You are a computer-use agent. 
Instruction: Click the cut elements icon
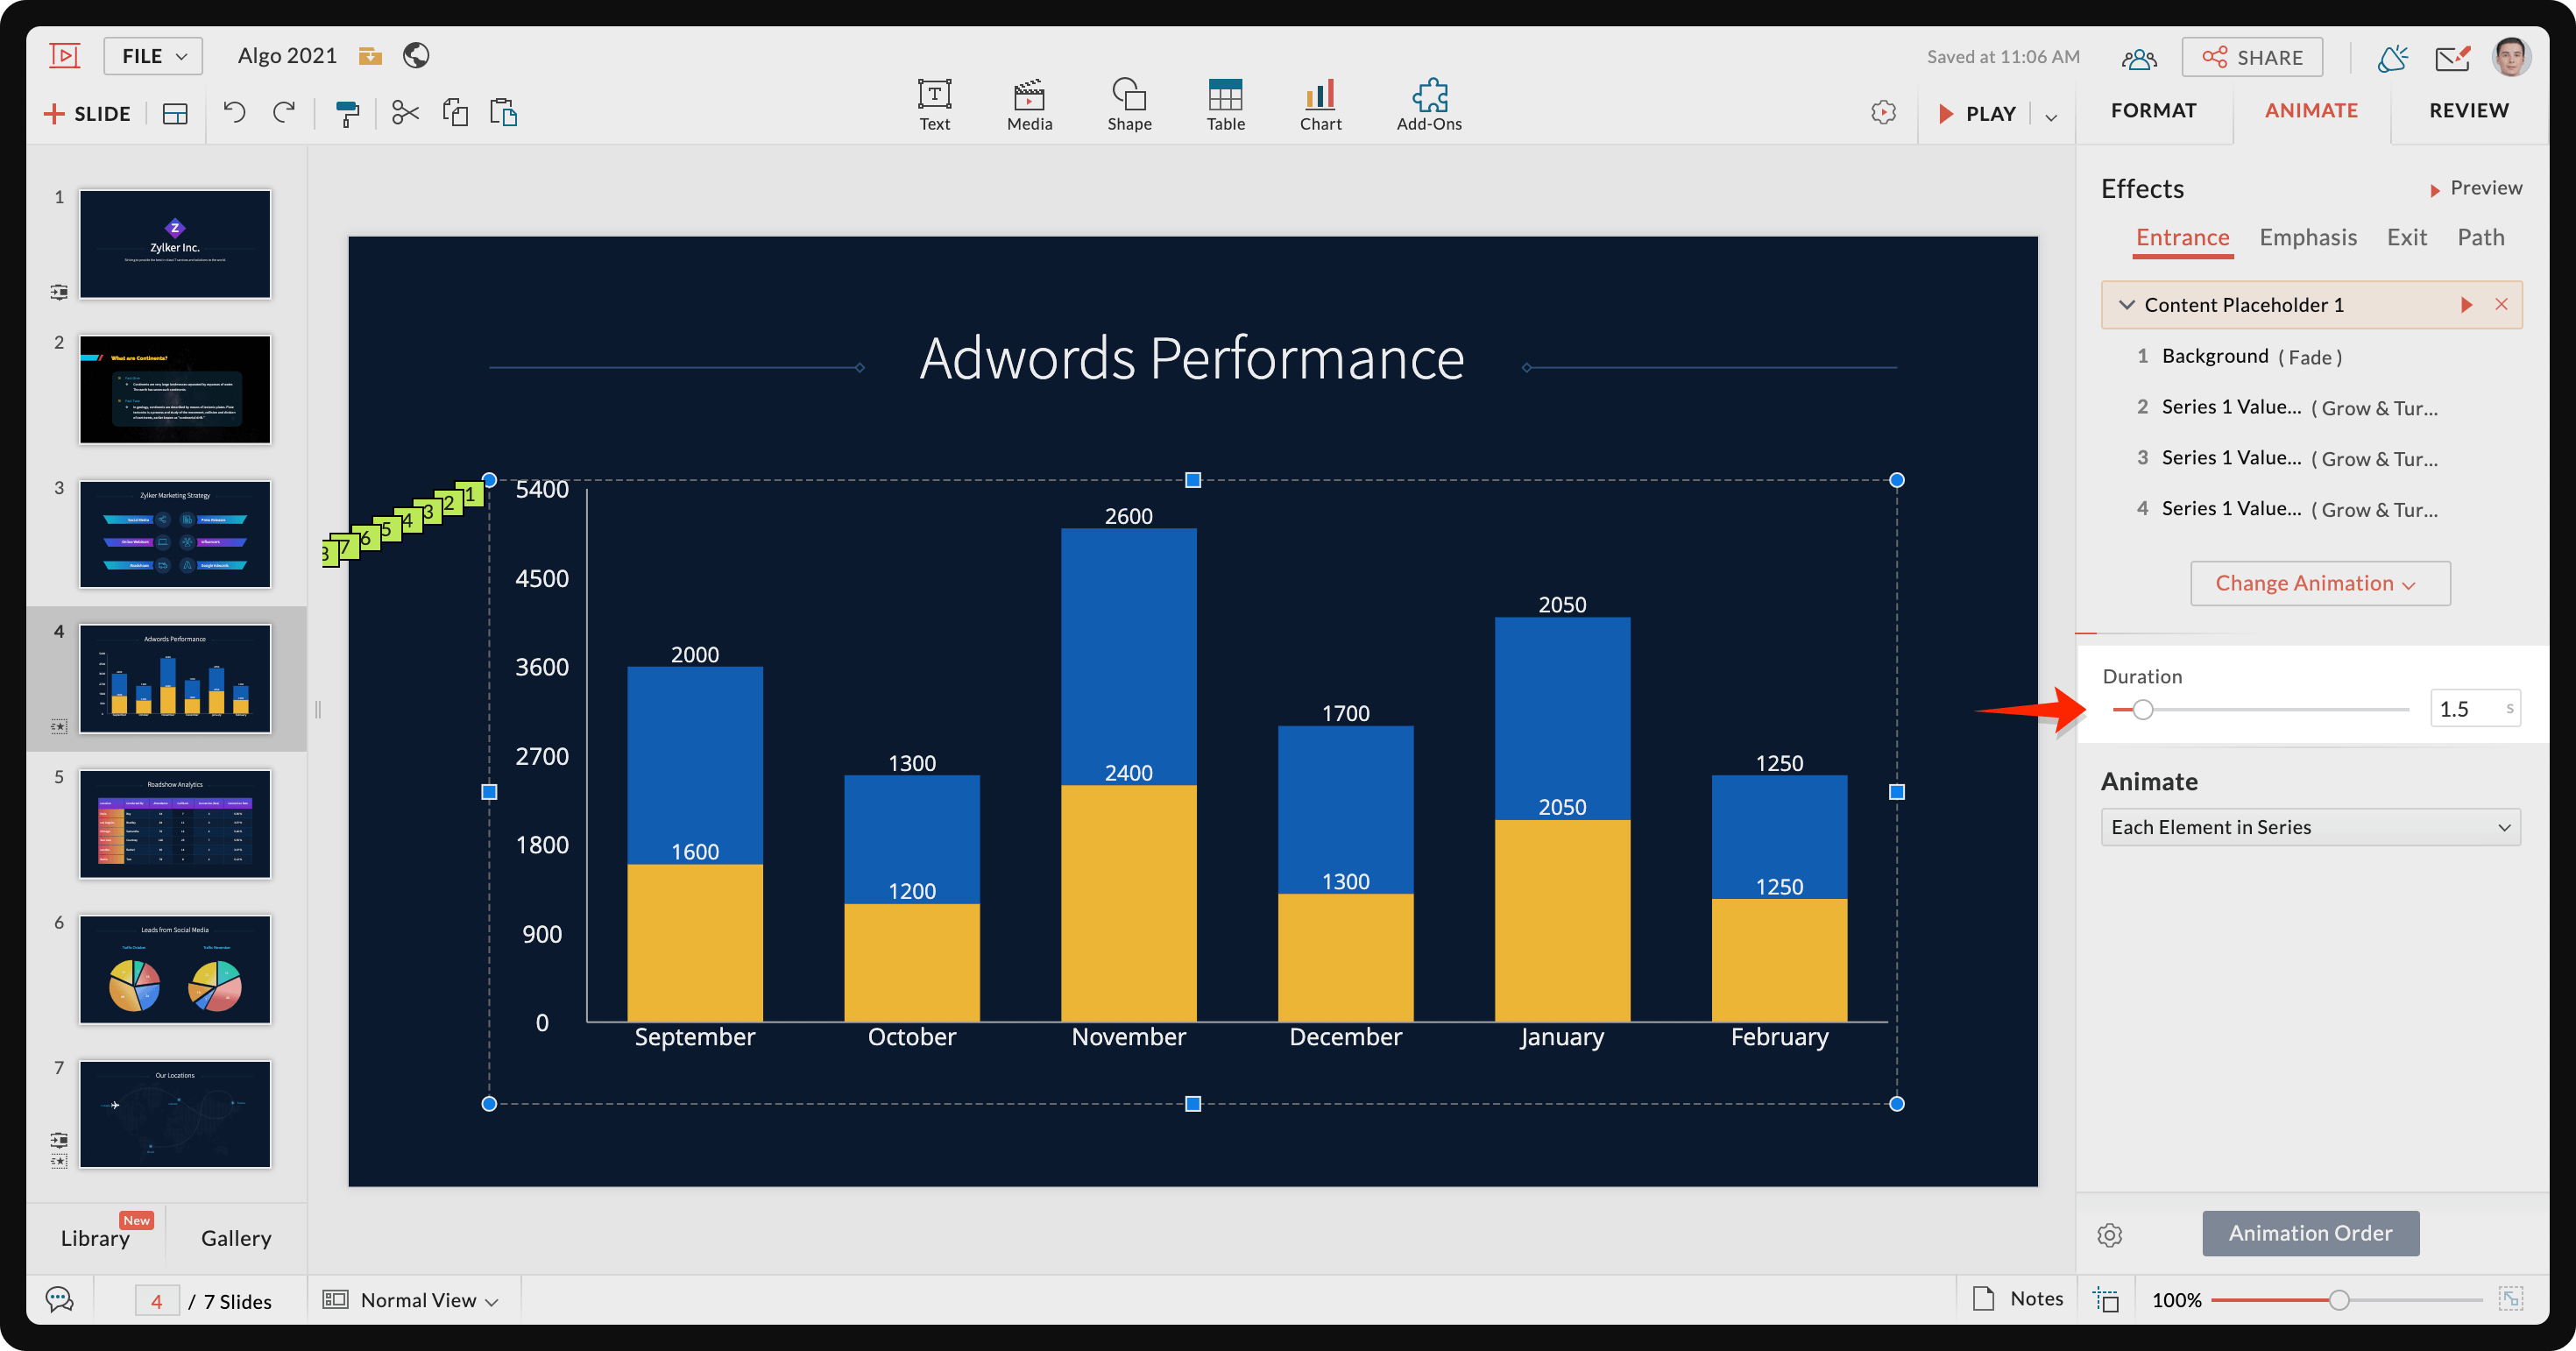click(406, 110)
